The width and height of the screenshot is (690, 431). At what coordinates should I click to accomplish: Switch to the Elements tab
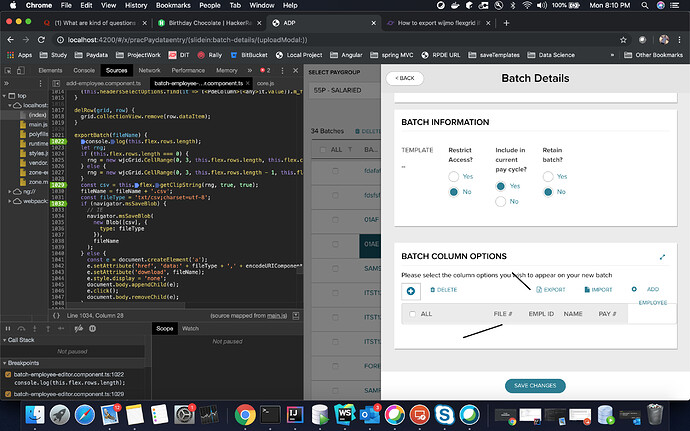(50, 70)
